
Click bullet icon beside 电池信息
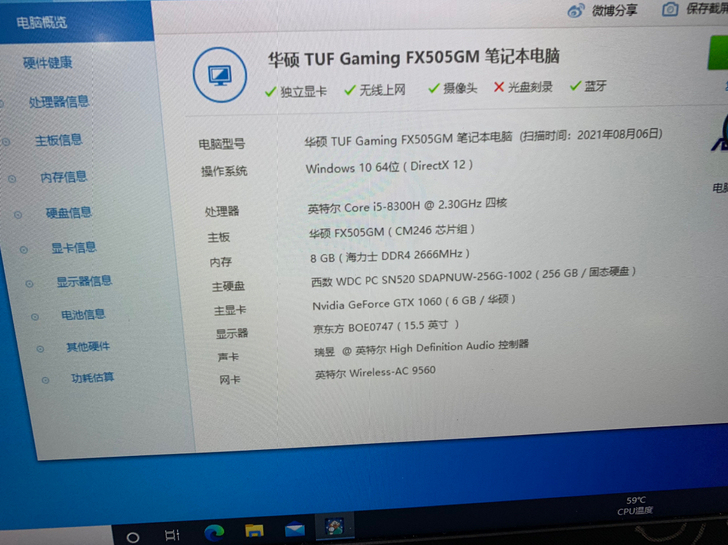tap(35, 317)
